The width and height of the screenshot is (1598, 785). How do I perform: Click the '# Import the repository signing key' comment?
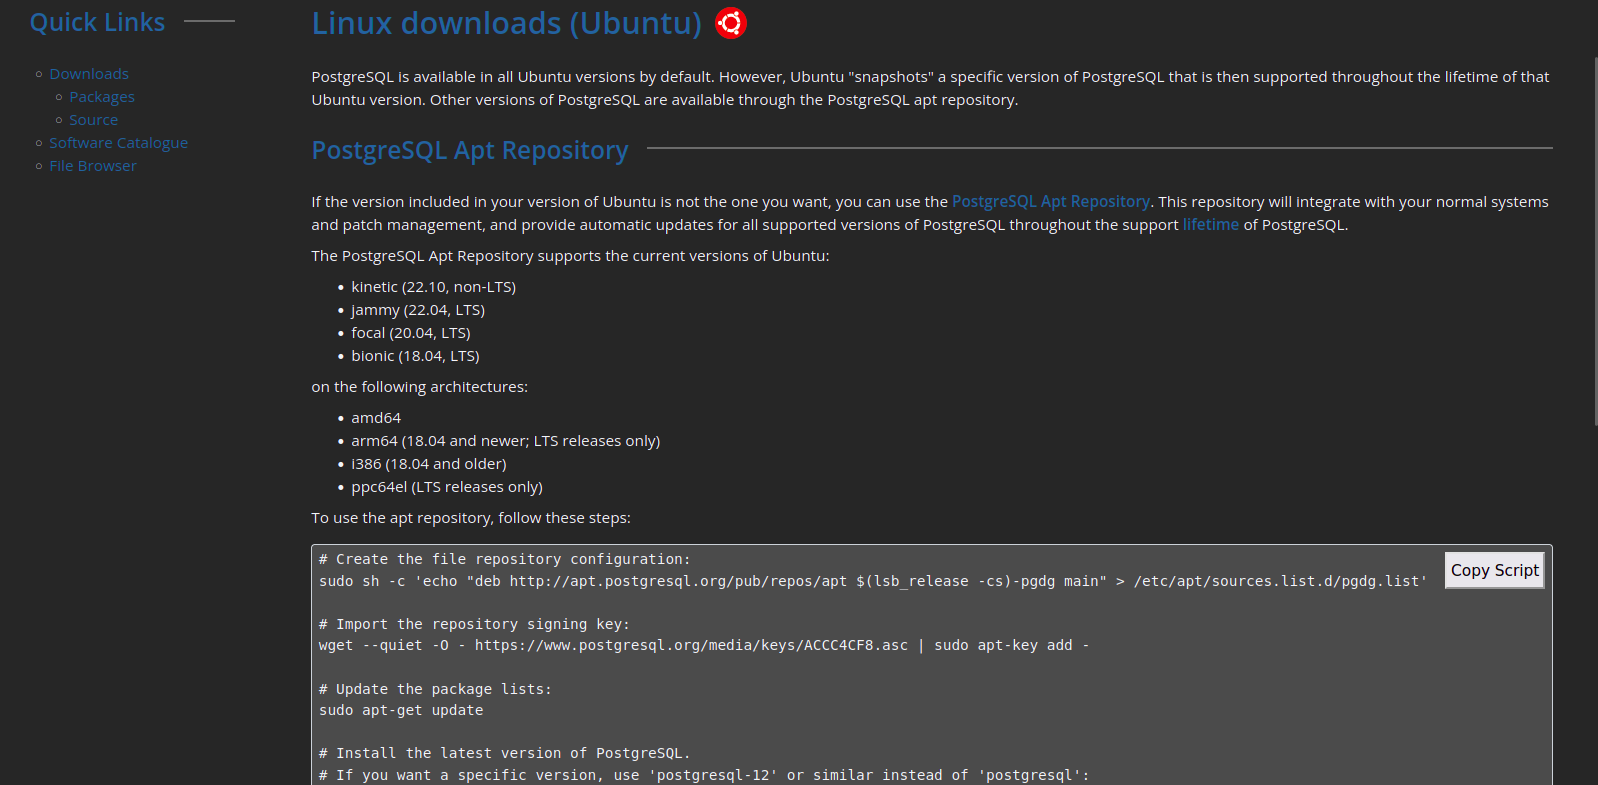click(x=474, y=624)
